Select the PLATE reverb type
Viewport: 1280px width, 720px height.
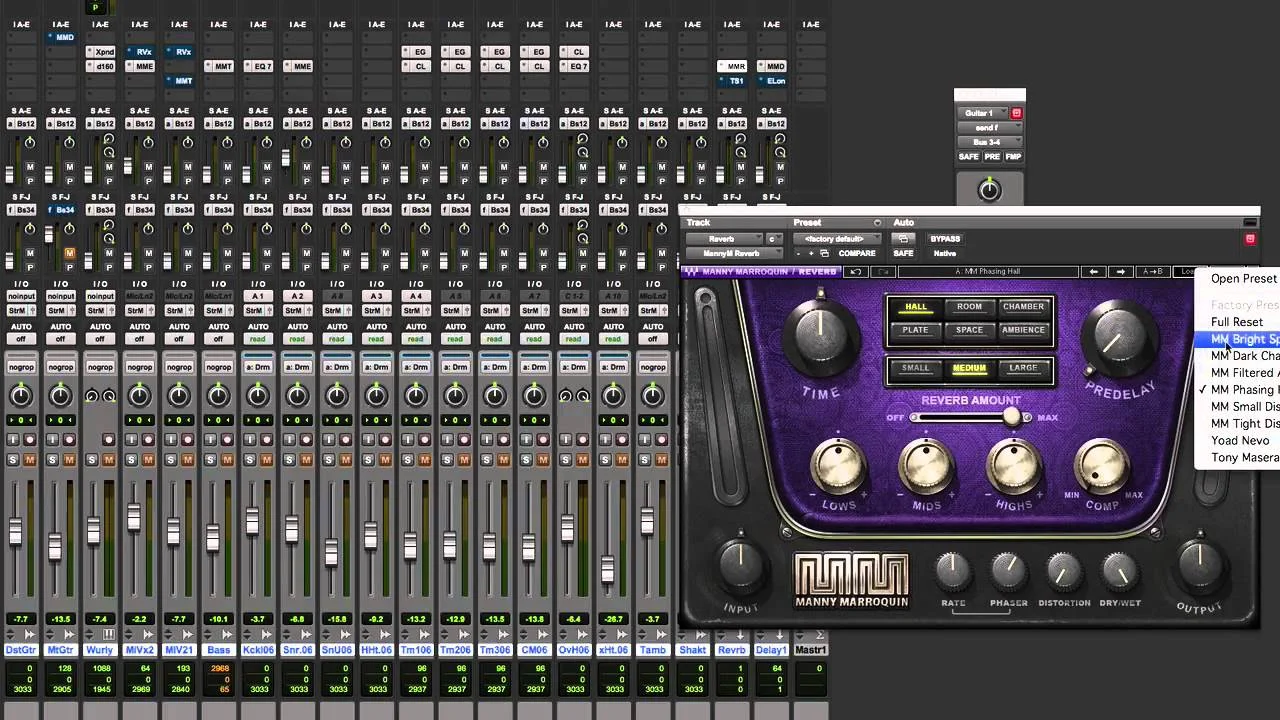(915, 330)
